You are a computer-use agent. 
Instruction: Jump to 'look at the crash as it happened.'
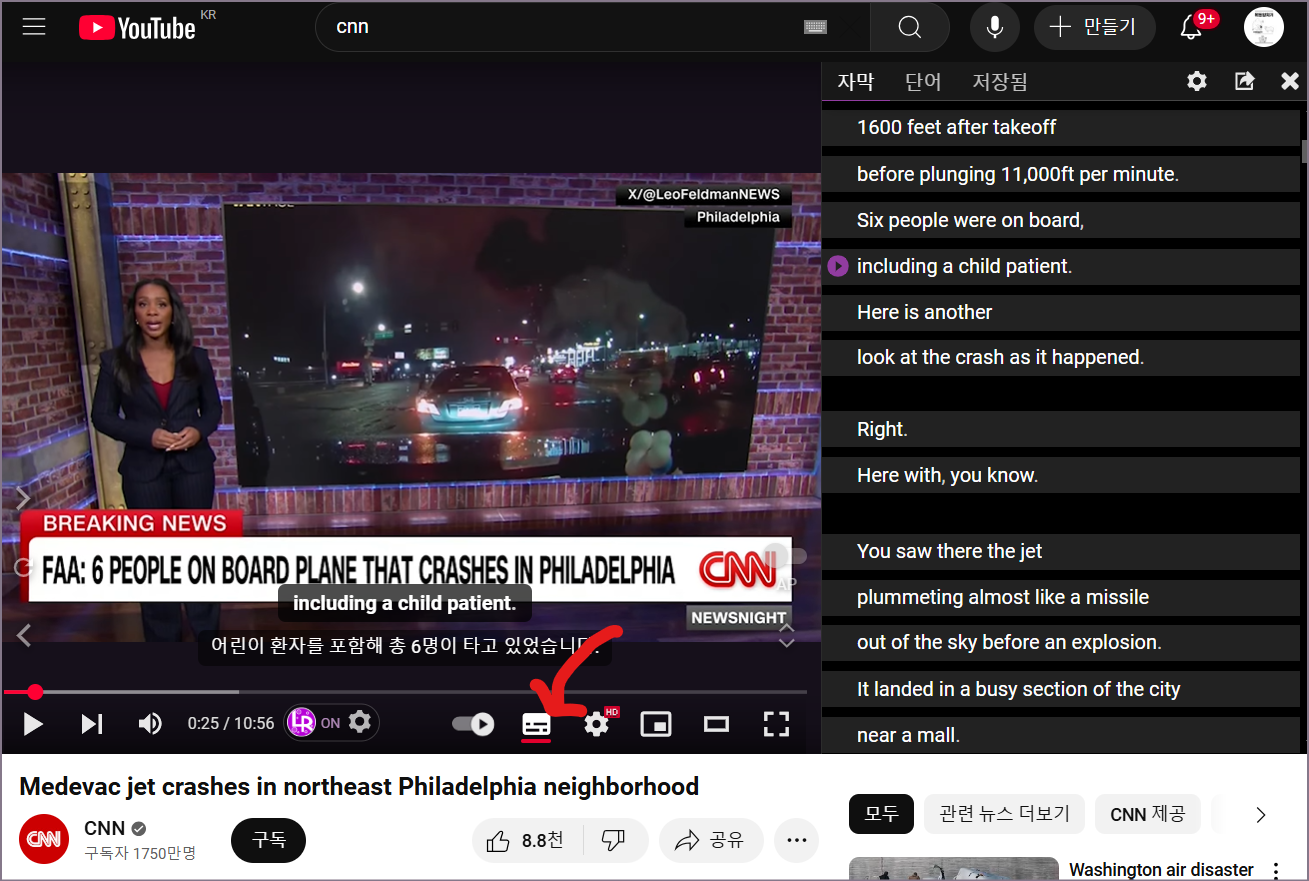coord(1061,357)
